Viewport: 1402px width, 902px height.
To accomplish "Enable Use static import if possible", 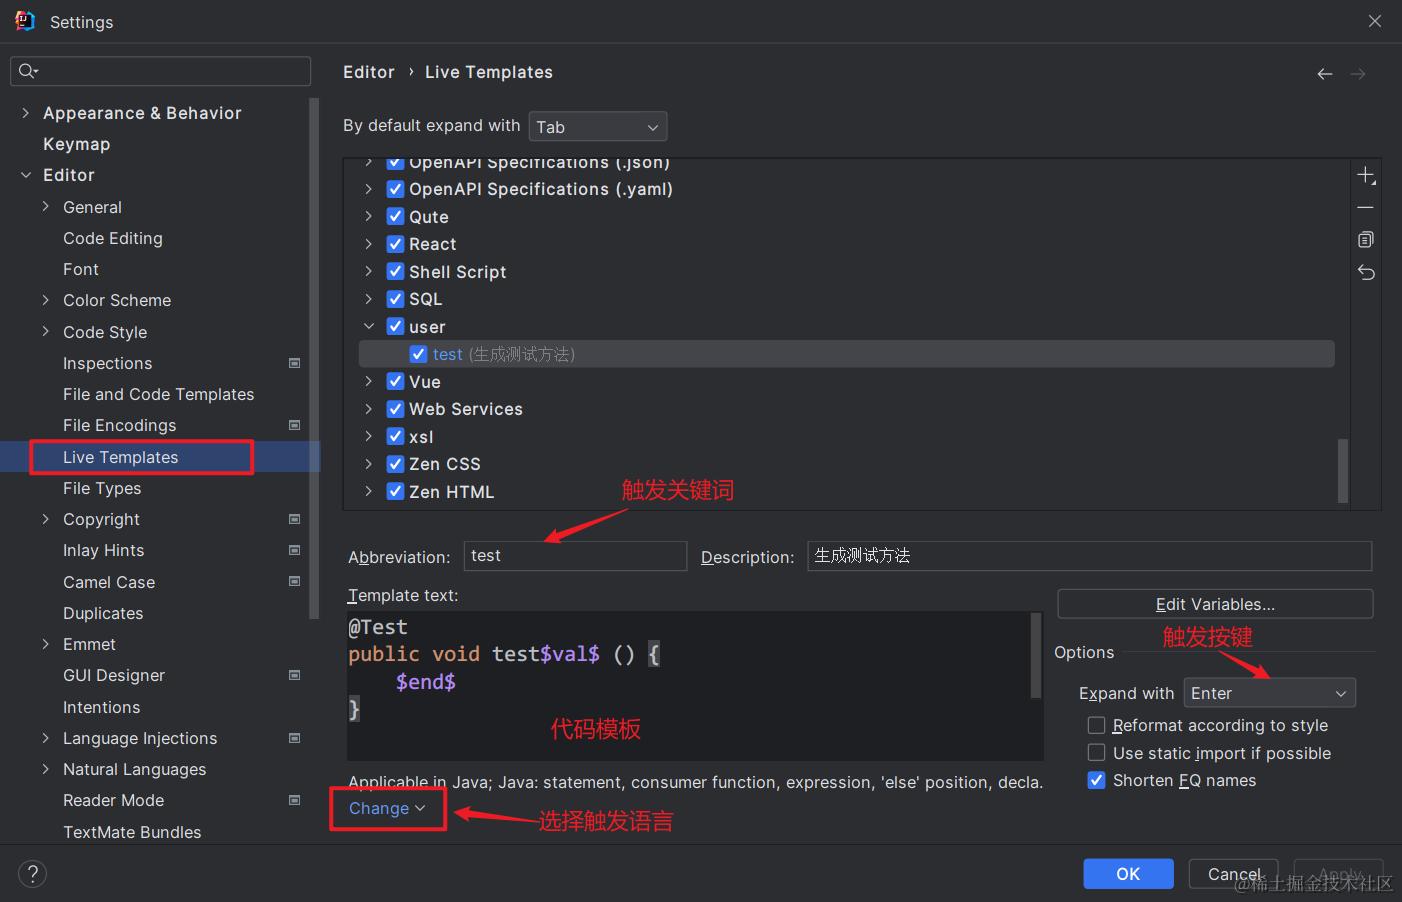I will pos(1097,753).
